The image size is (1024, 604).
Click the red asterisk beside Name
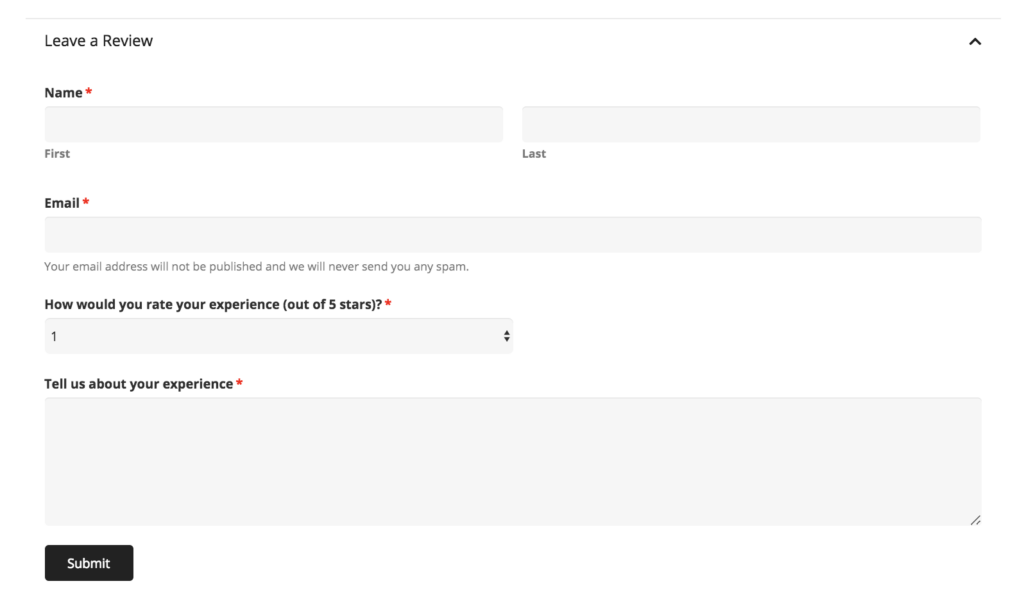(89, 93)
